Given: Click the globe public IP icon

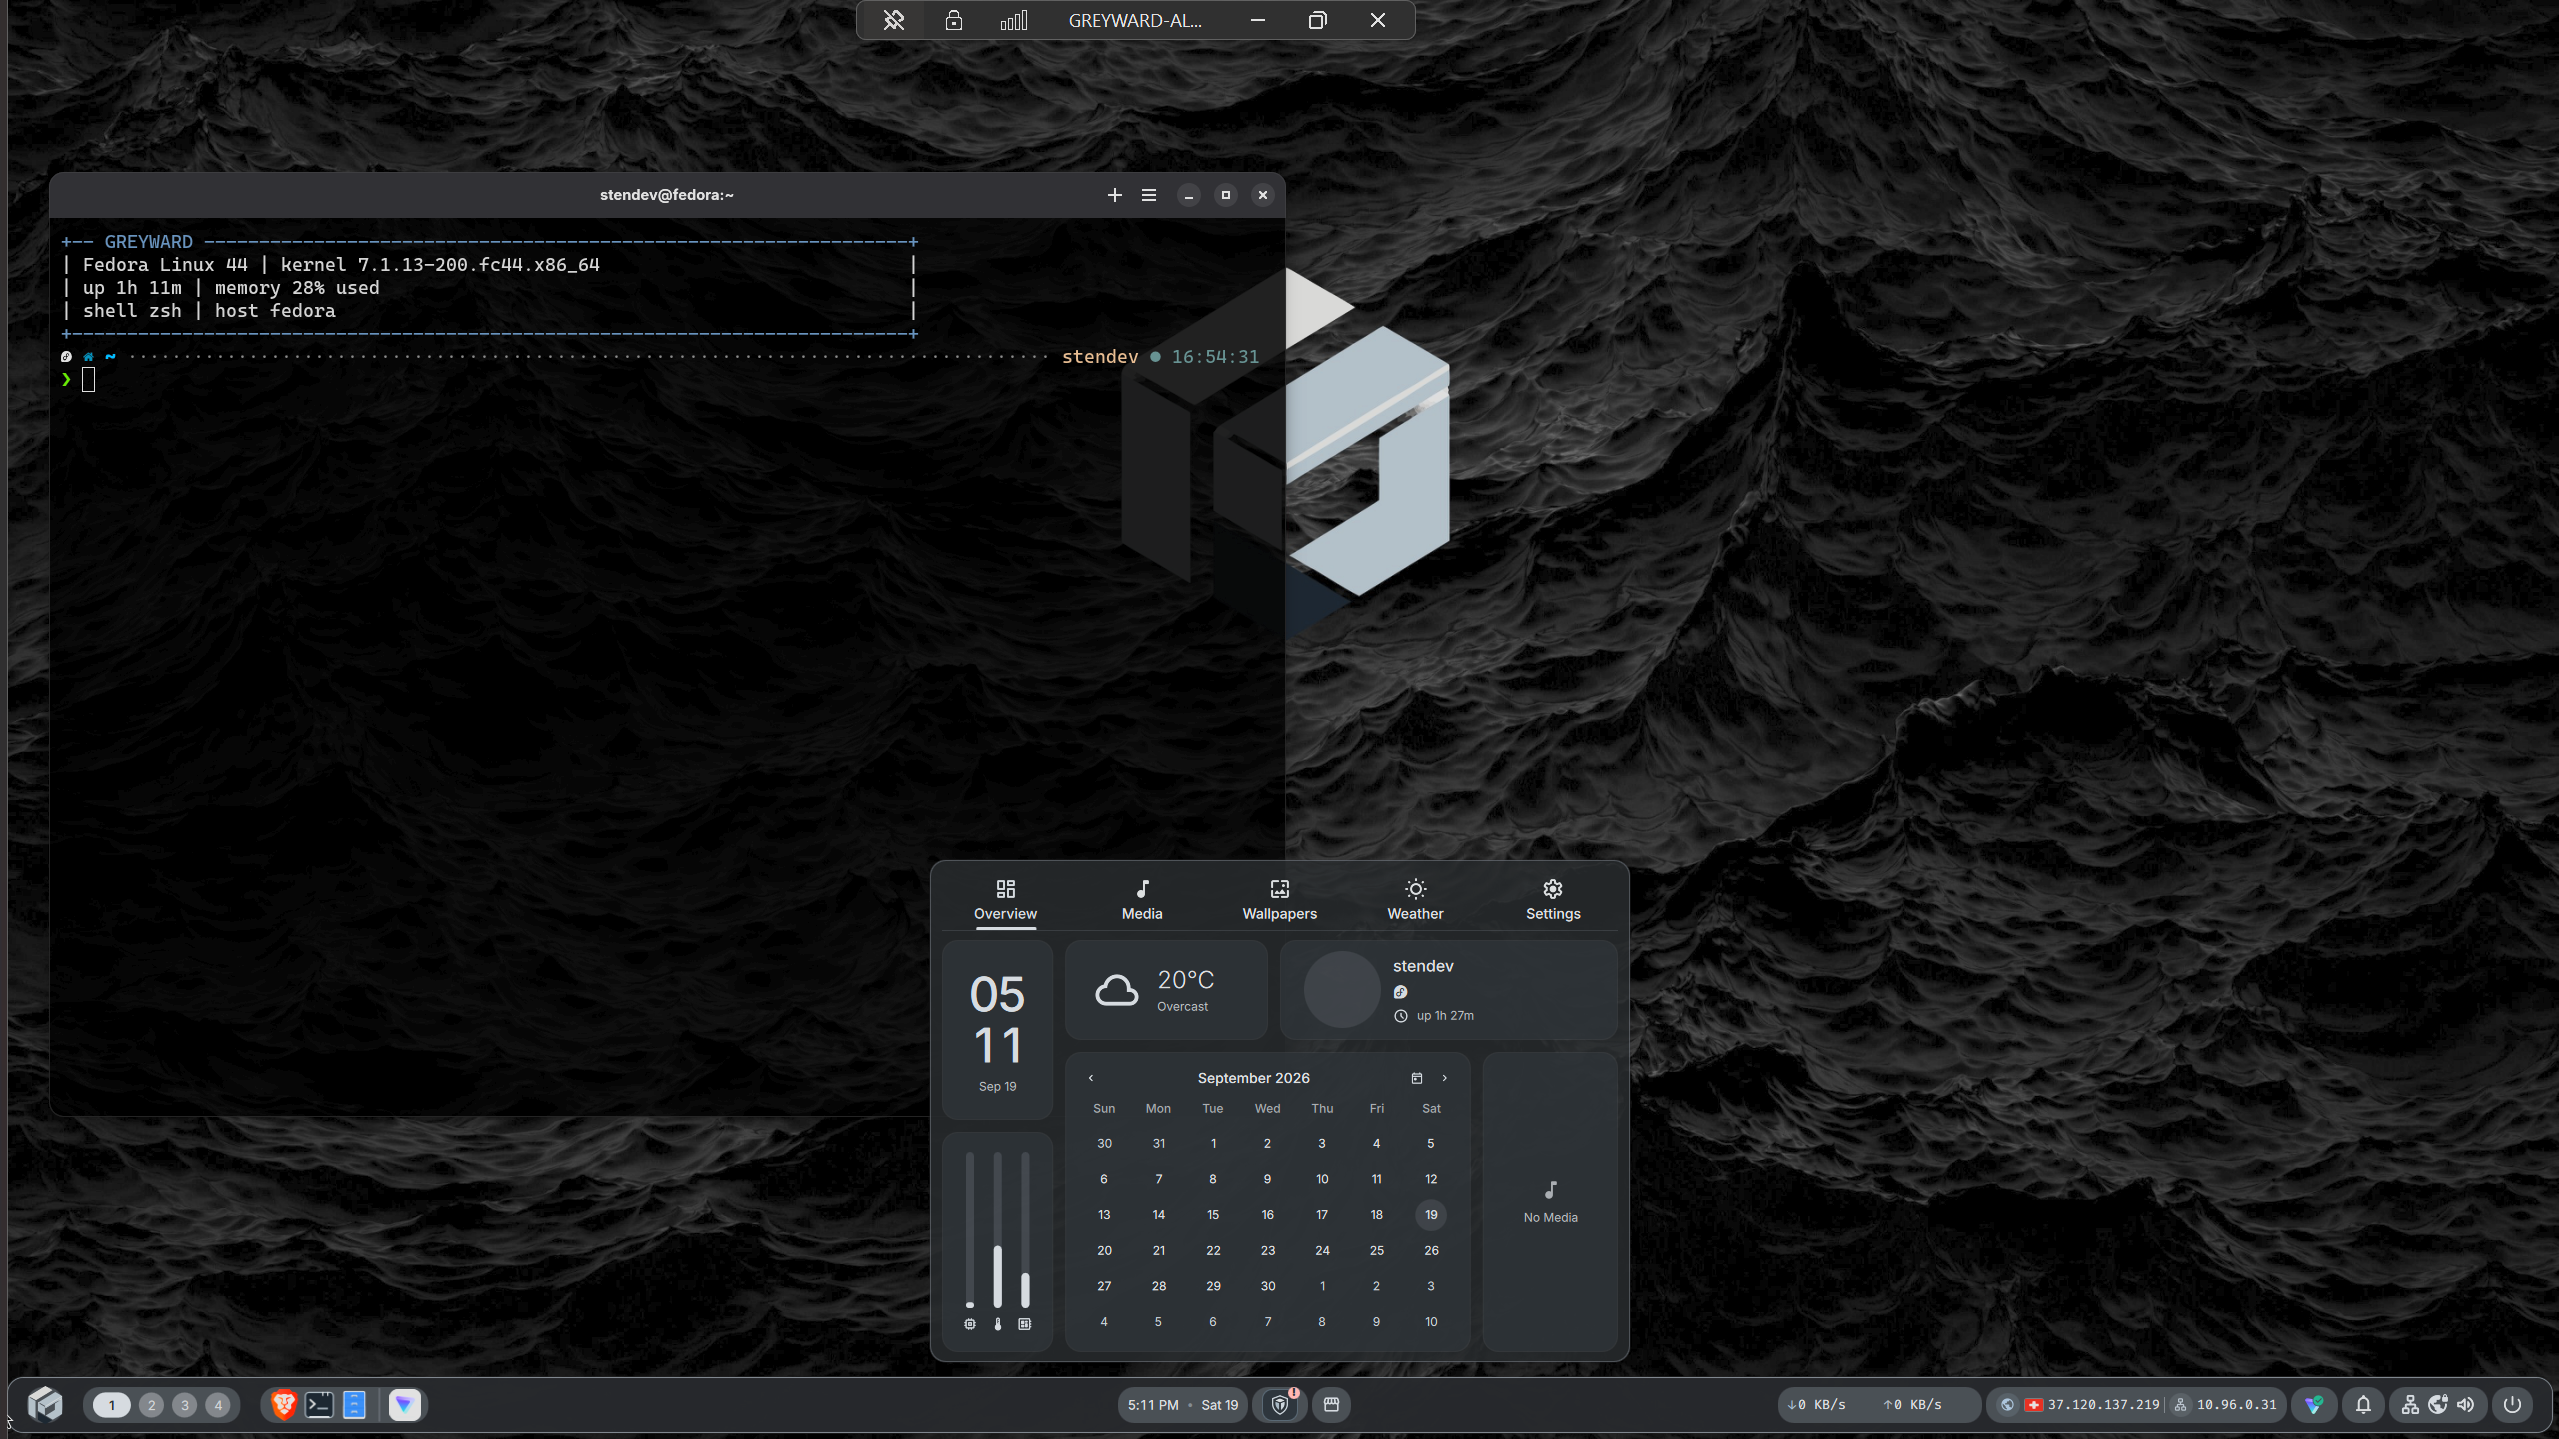Looking at the screenshot, I should pyautogui.click(x=2007, y=1405).
